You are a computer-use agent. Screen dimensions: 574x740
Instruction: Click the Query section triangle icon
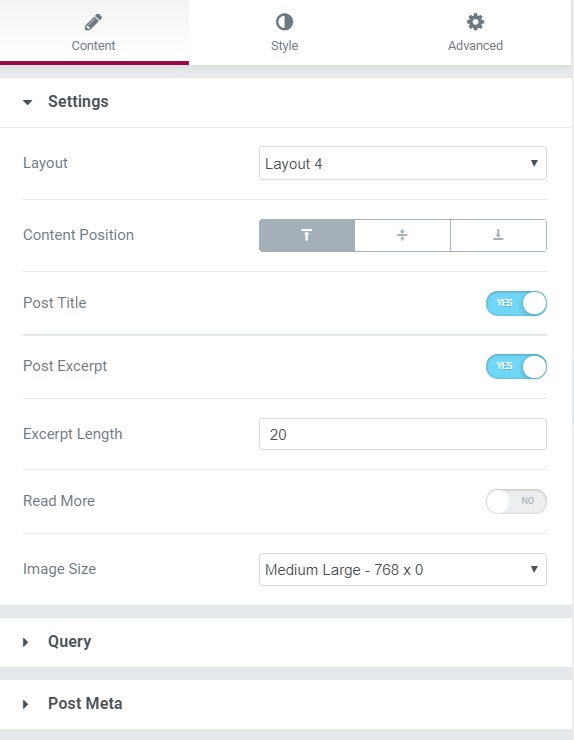[25, 642]
